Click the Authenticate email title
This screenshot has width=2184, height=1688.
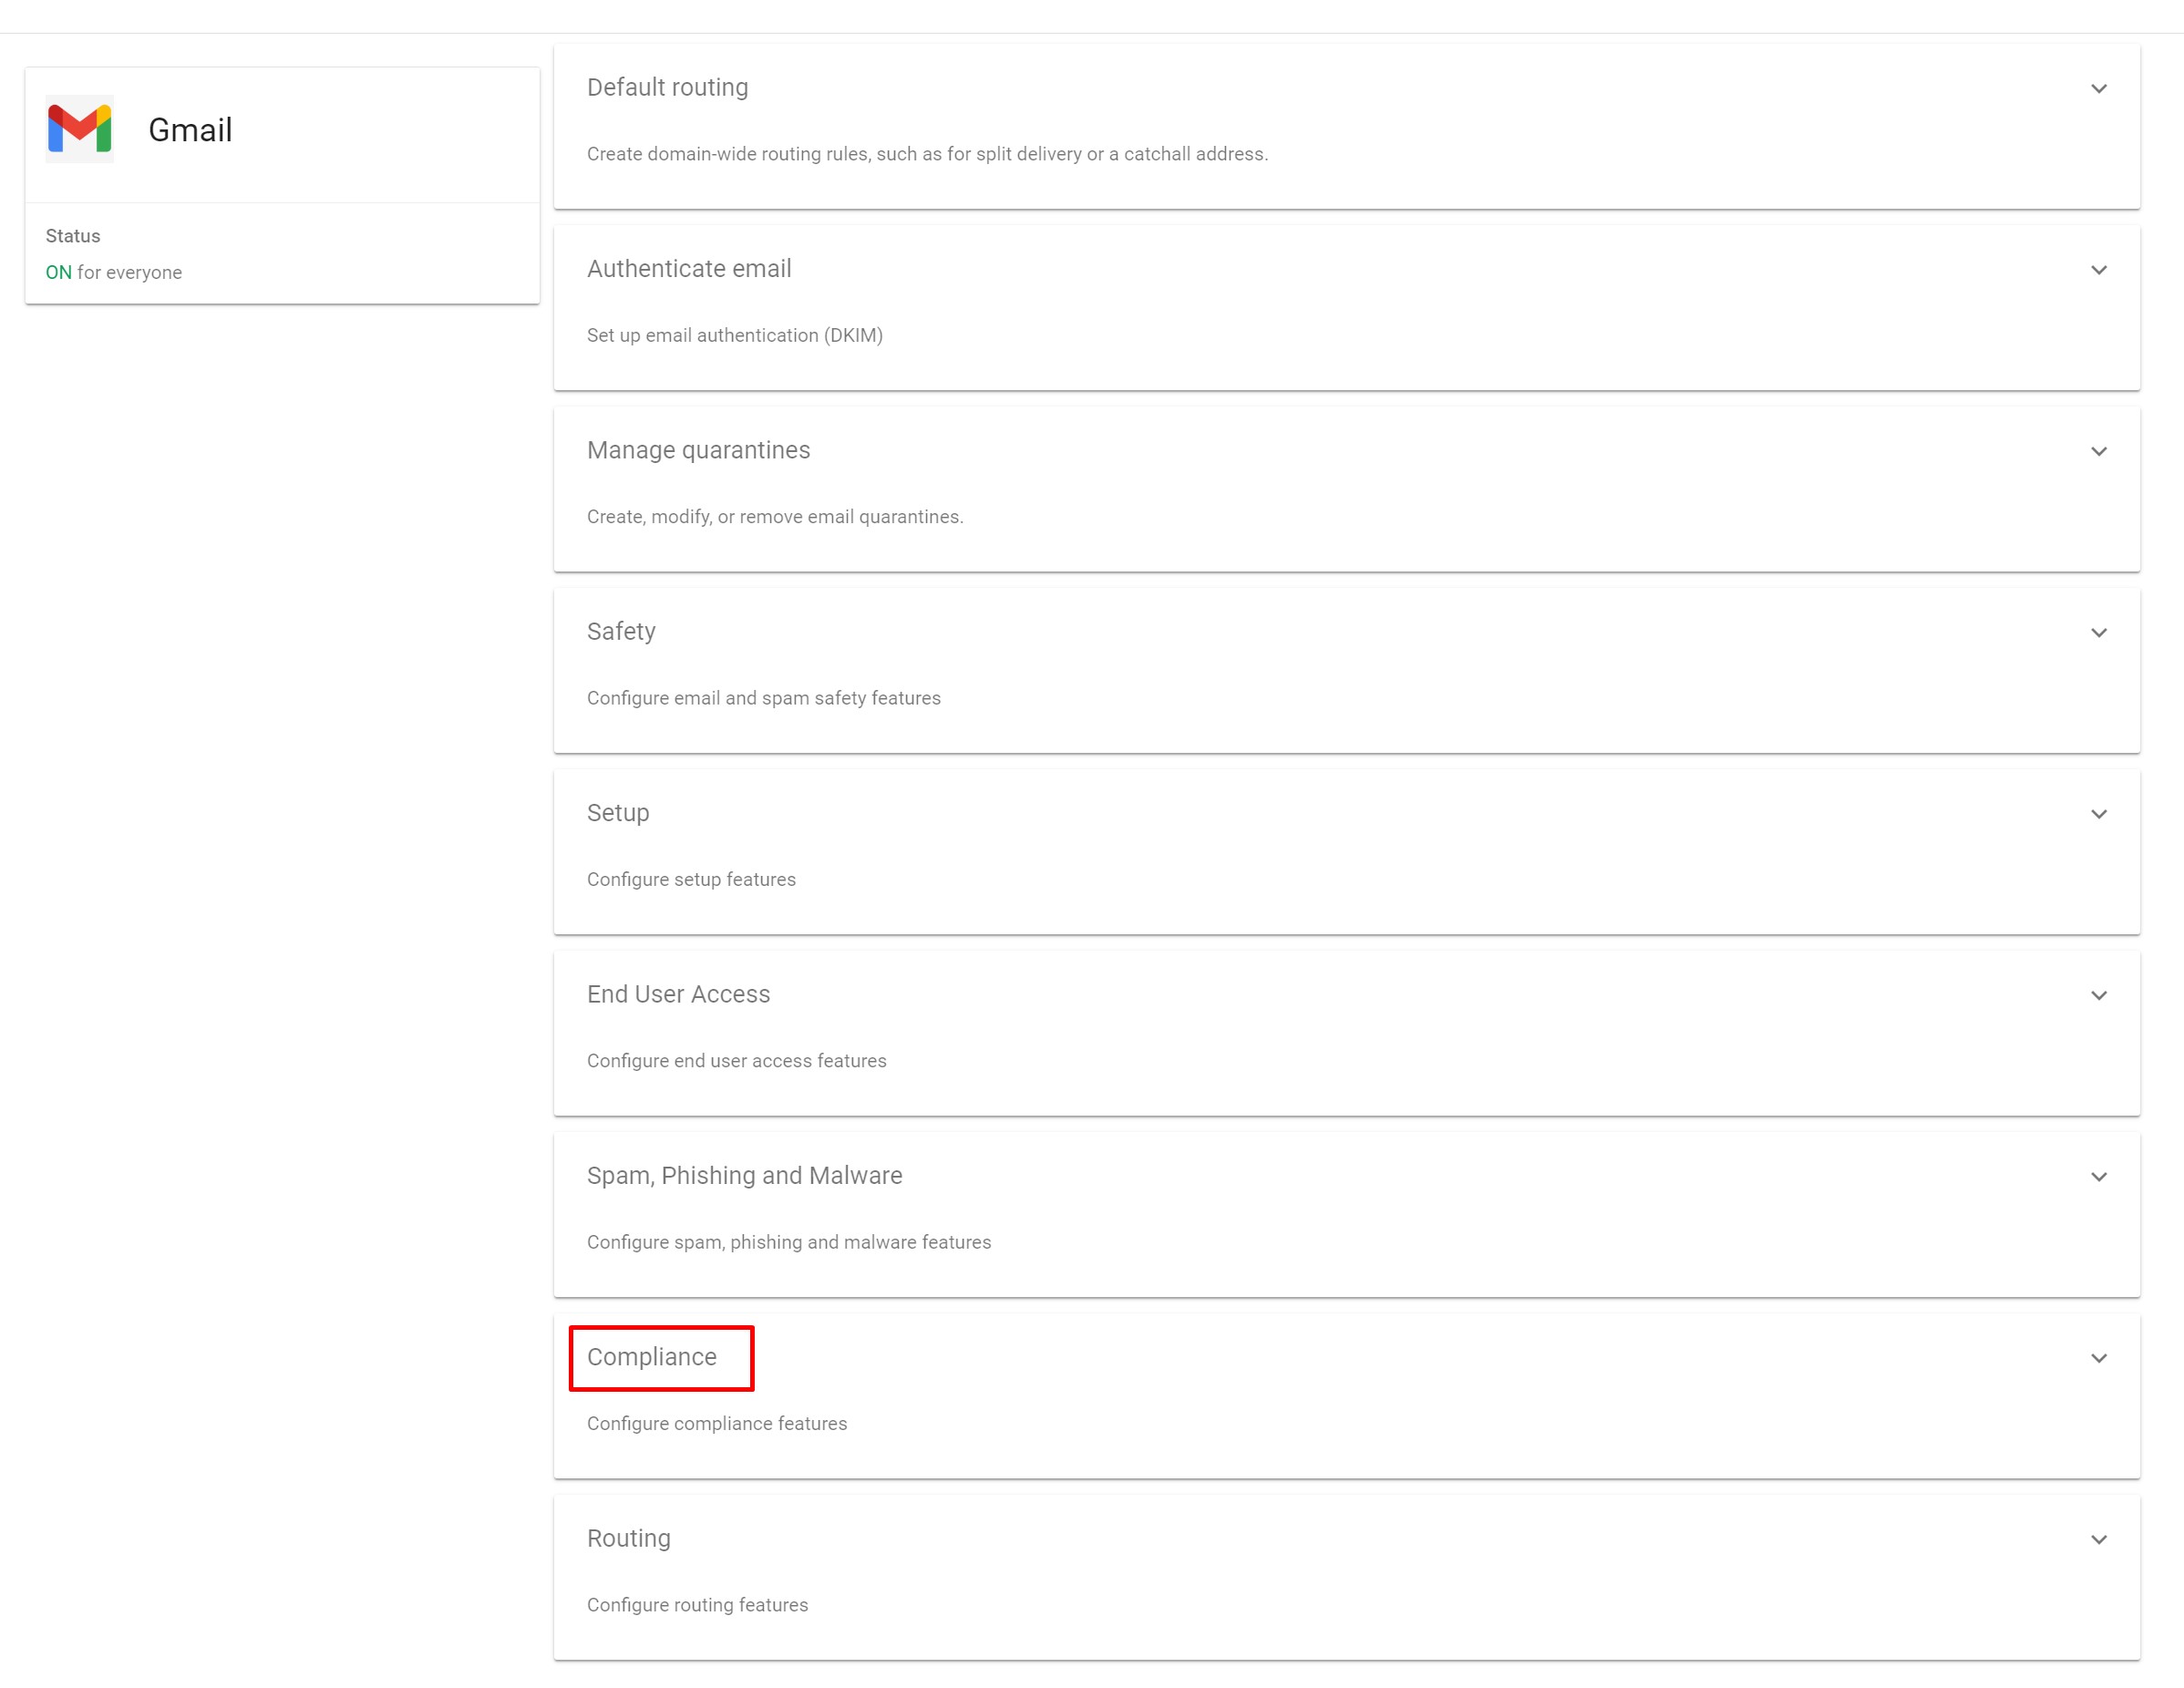point(688,269)
